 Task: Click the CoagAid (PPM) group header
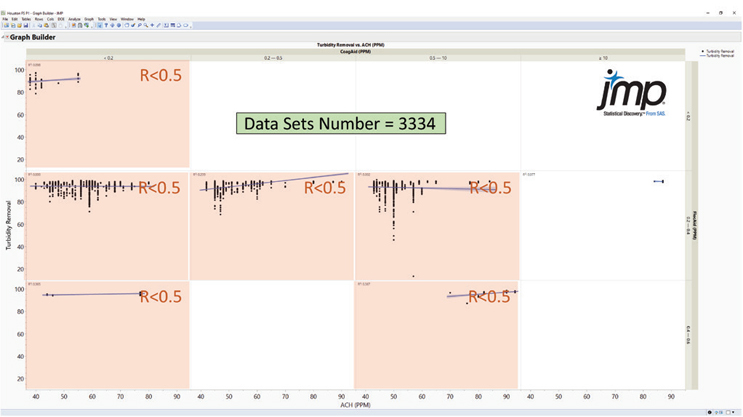click(357, 52)
